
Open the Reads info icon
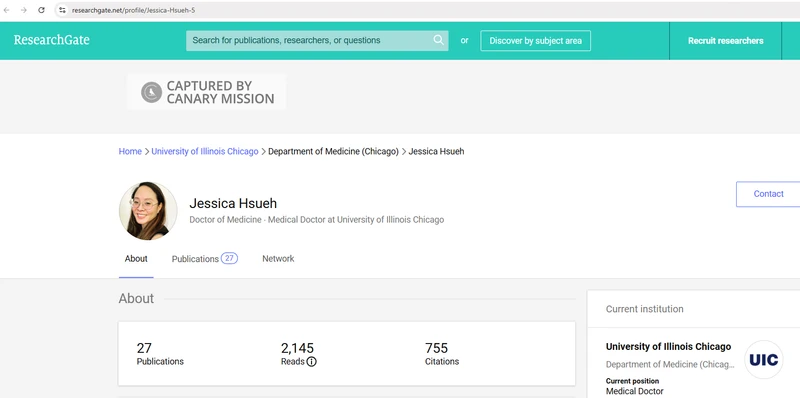(312, 362)
